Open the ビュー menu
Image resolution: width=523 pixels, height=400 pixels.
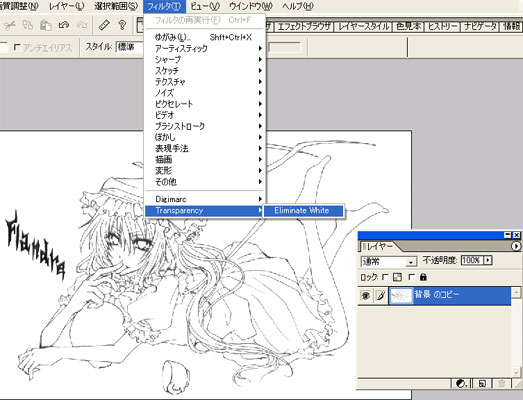click(x=205, y=6)
